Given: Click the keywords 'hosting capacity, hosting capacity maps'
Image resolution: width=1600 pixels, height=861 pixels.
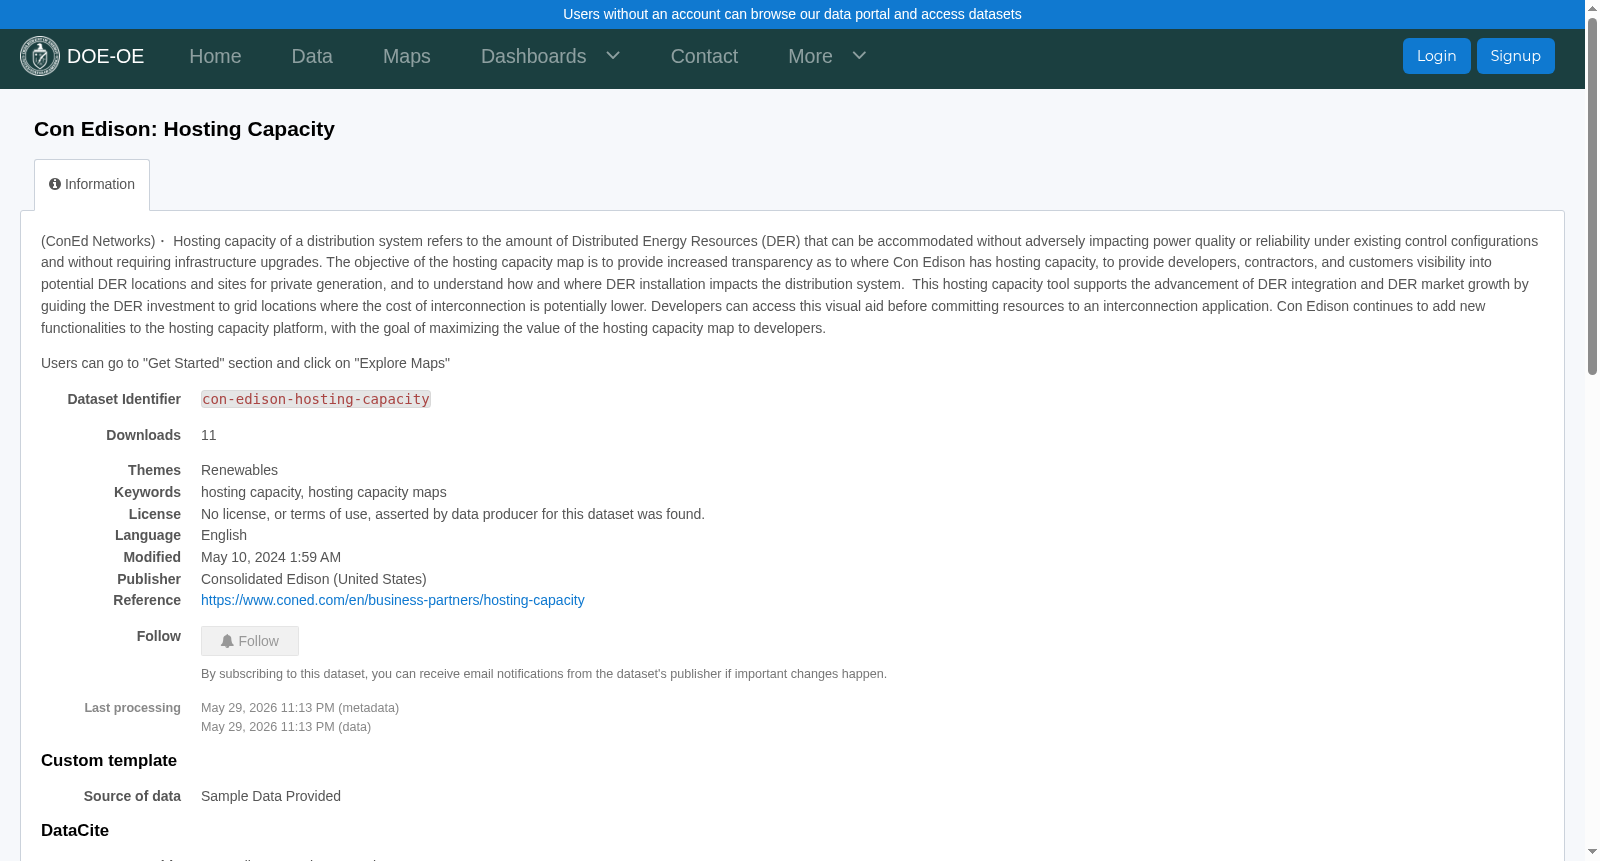Looking at the screenshot, I should (x=324, y=492).
